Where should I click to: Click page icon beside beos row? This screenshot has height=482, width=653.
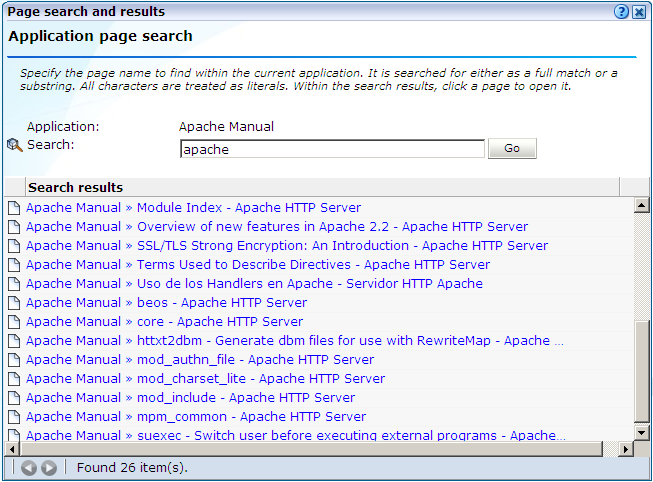pyautogui.click(x=14, y=302)
